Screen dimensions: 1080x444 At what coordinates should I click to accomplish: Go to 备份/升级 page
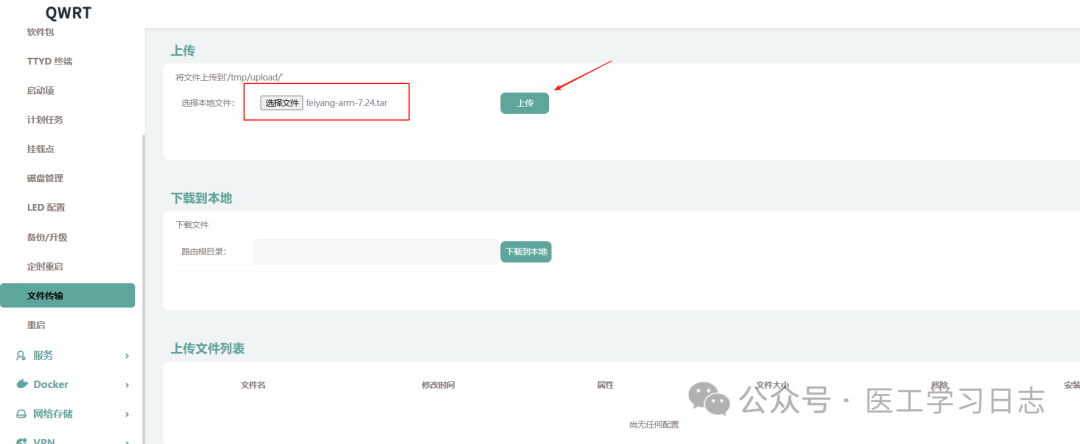[48, 237]
